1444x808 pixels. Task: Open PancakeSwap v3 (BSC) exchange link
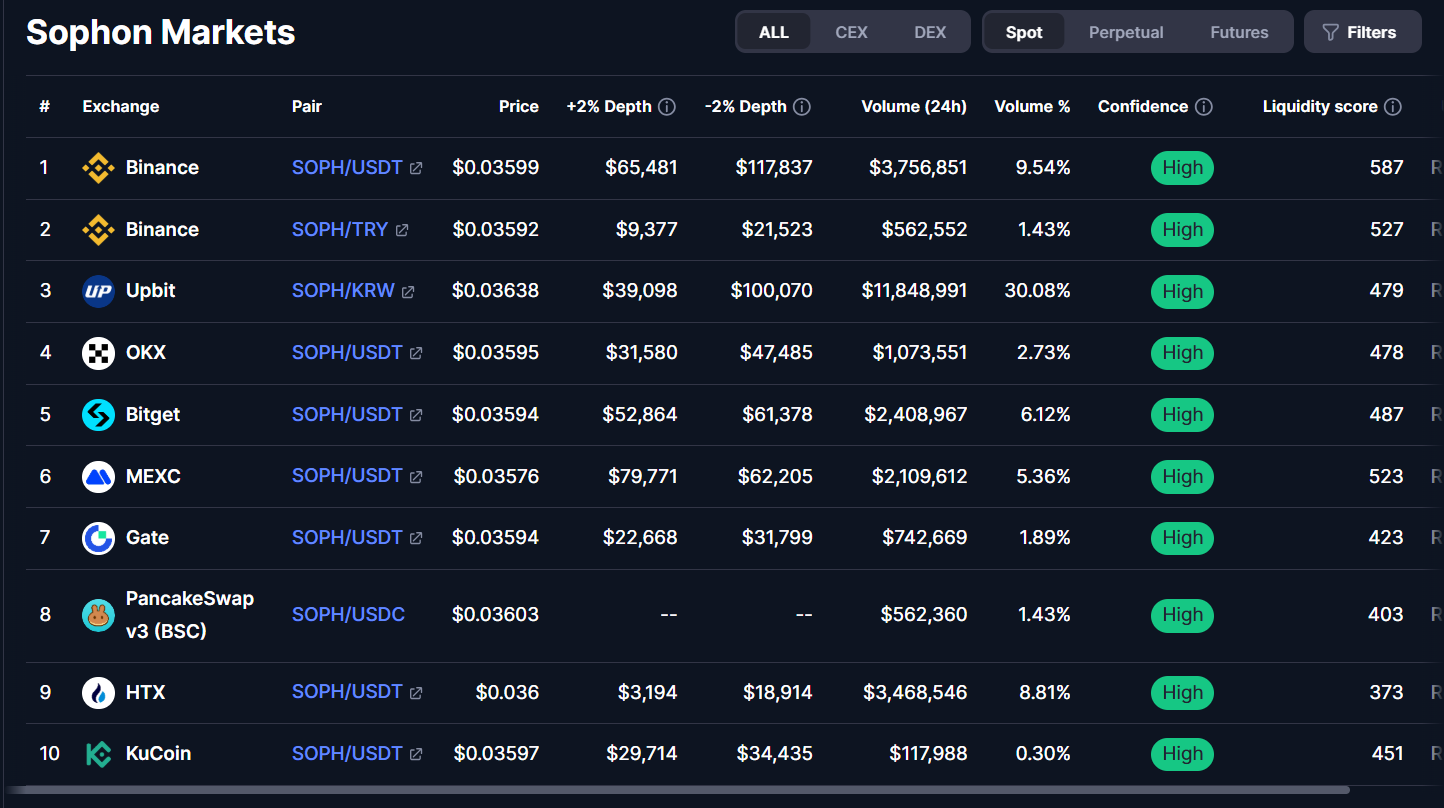(190, 615)
